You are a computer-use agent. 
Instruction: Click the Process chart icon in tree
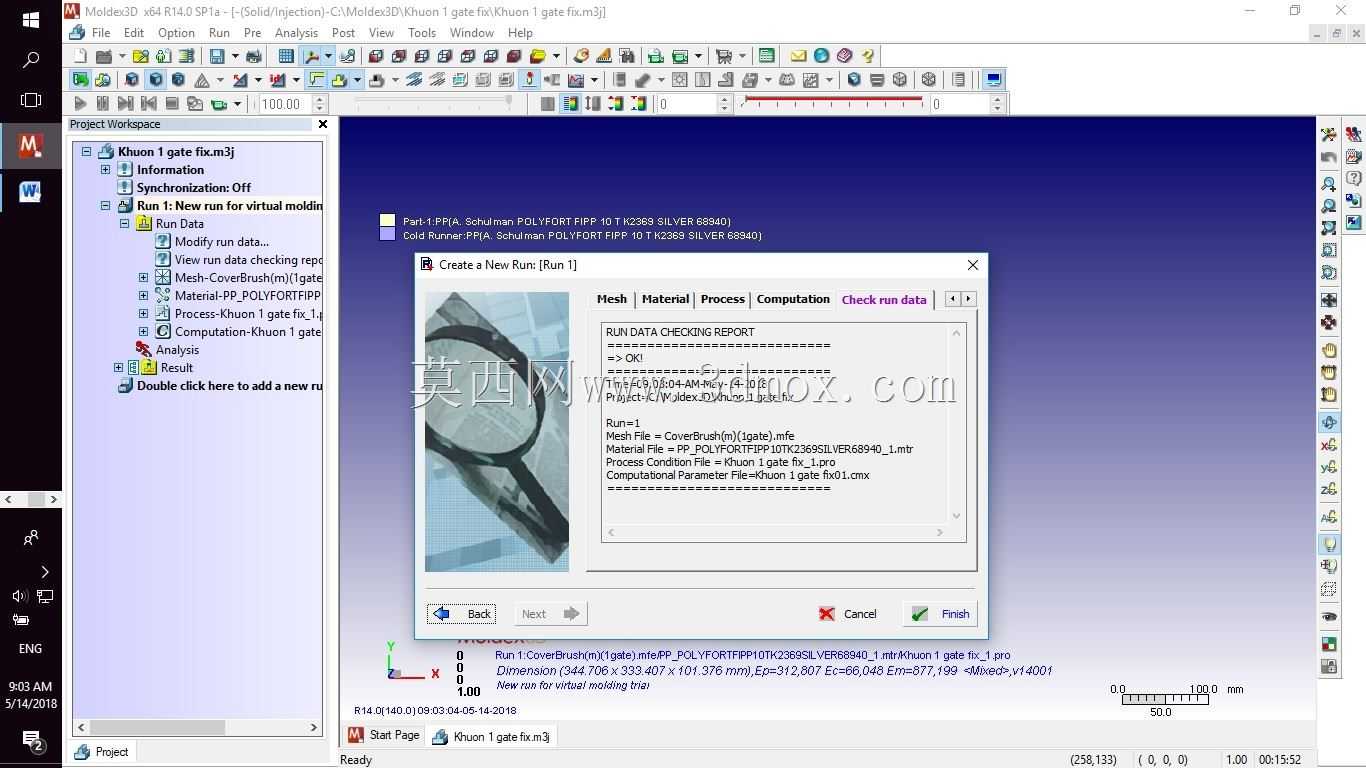[x=162, y=314]
